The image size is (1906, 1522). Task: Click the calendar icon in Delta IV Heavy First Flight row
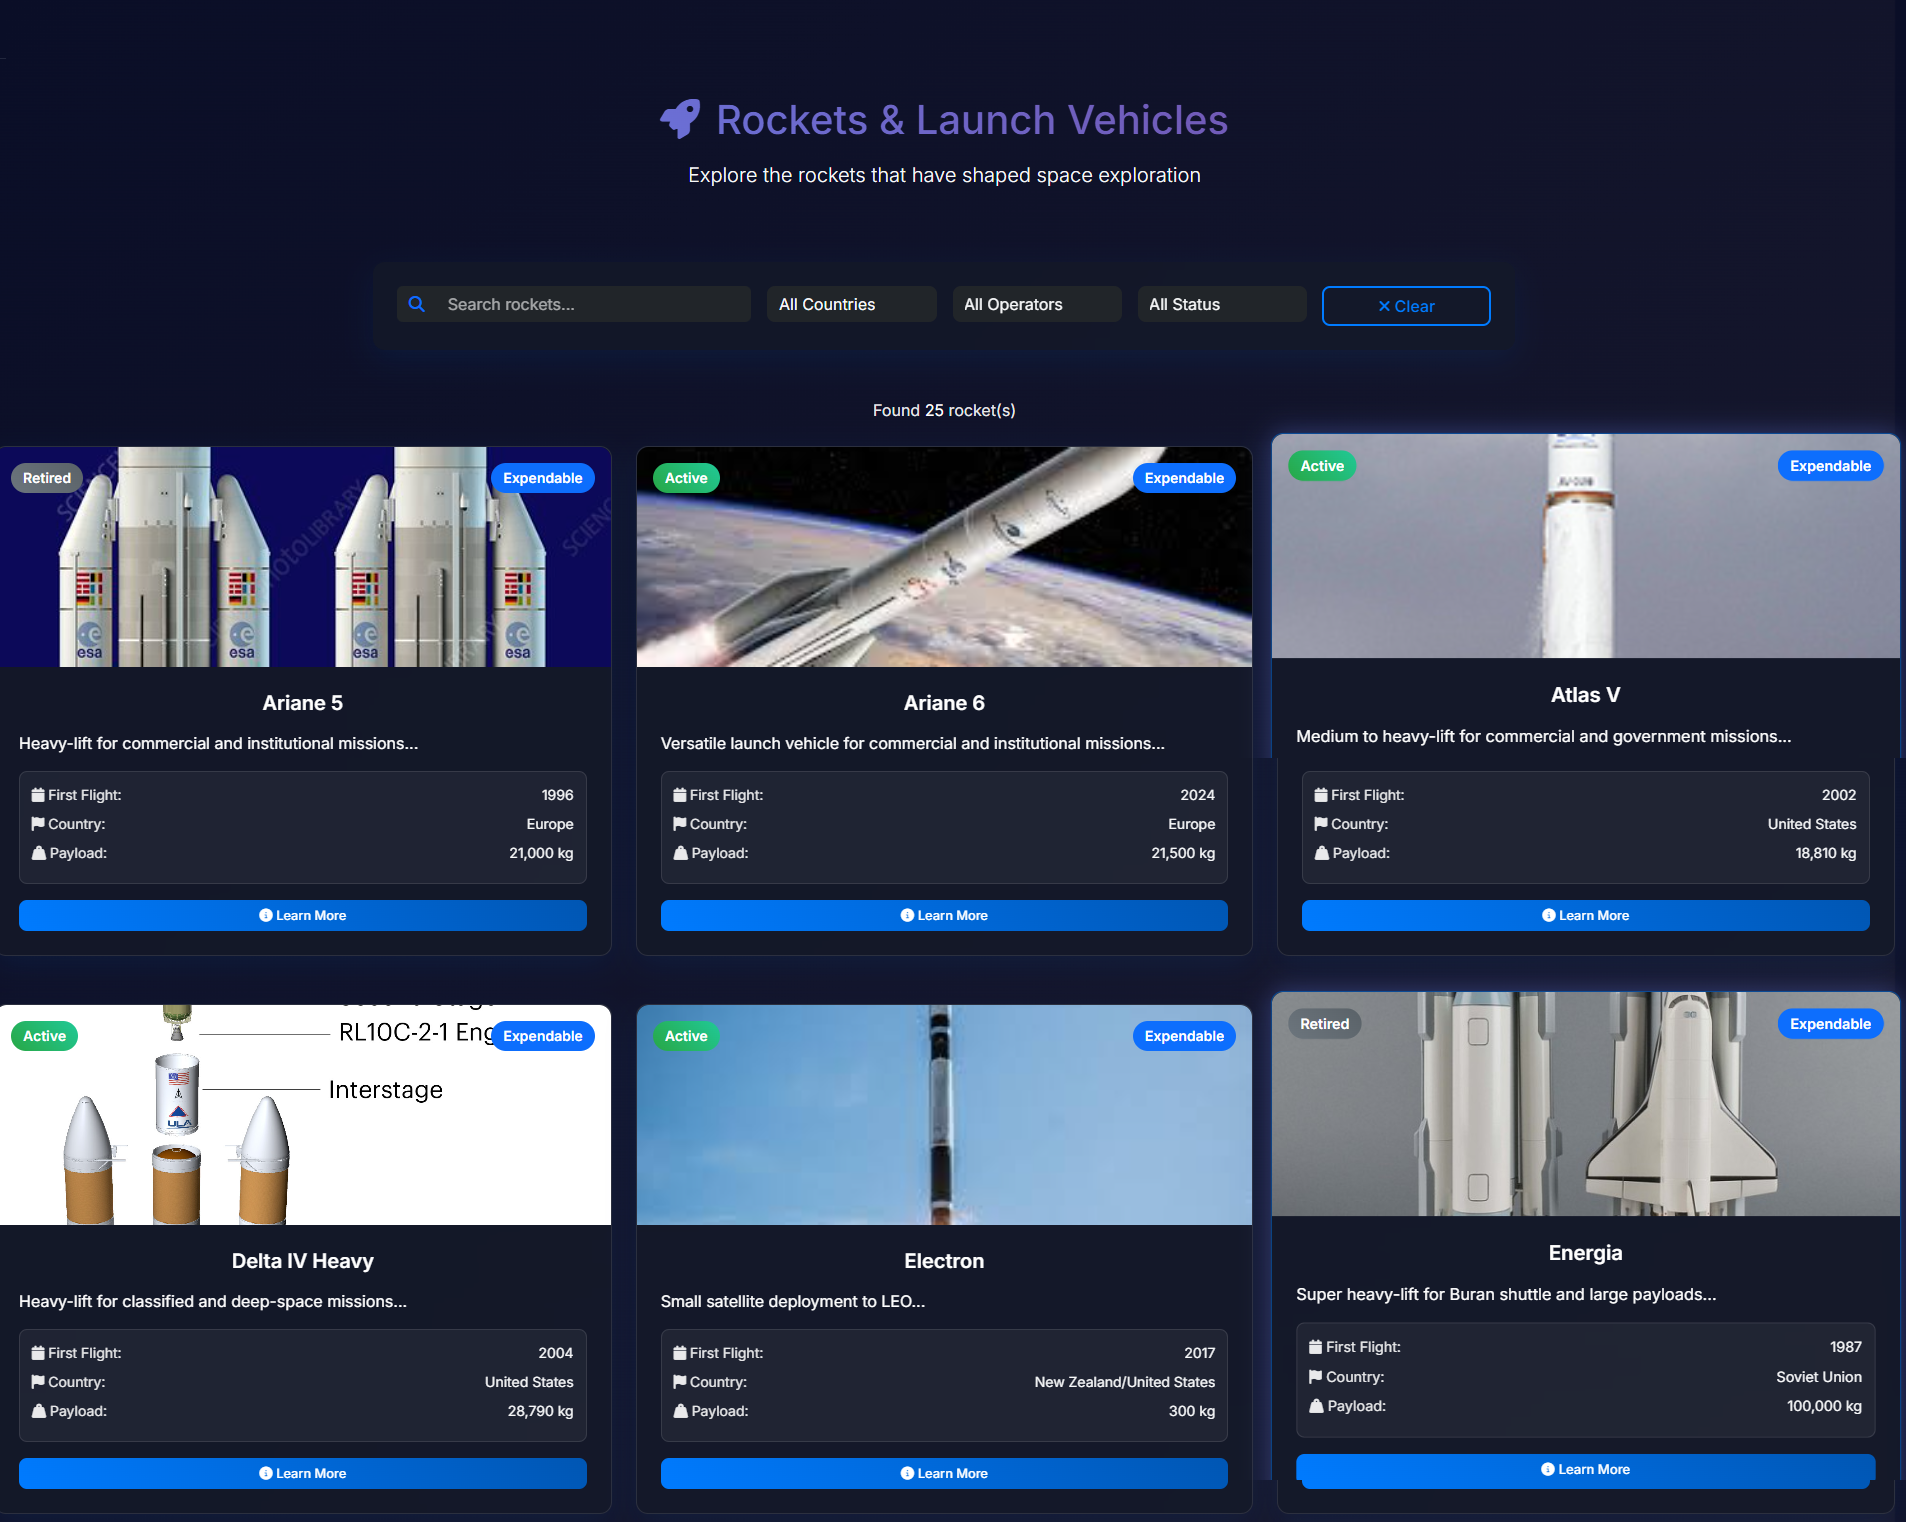coord(38,1353)
